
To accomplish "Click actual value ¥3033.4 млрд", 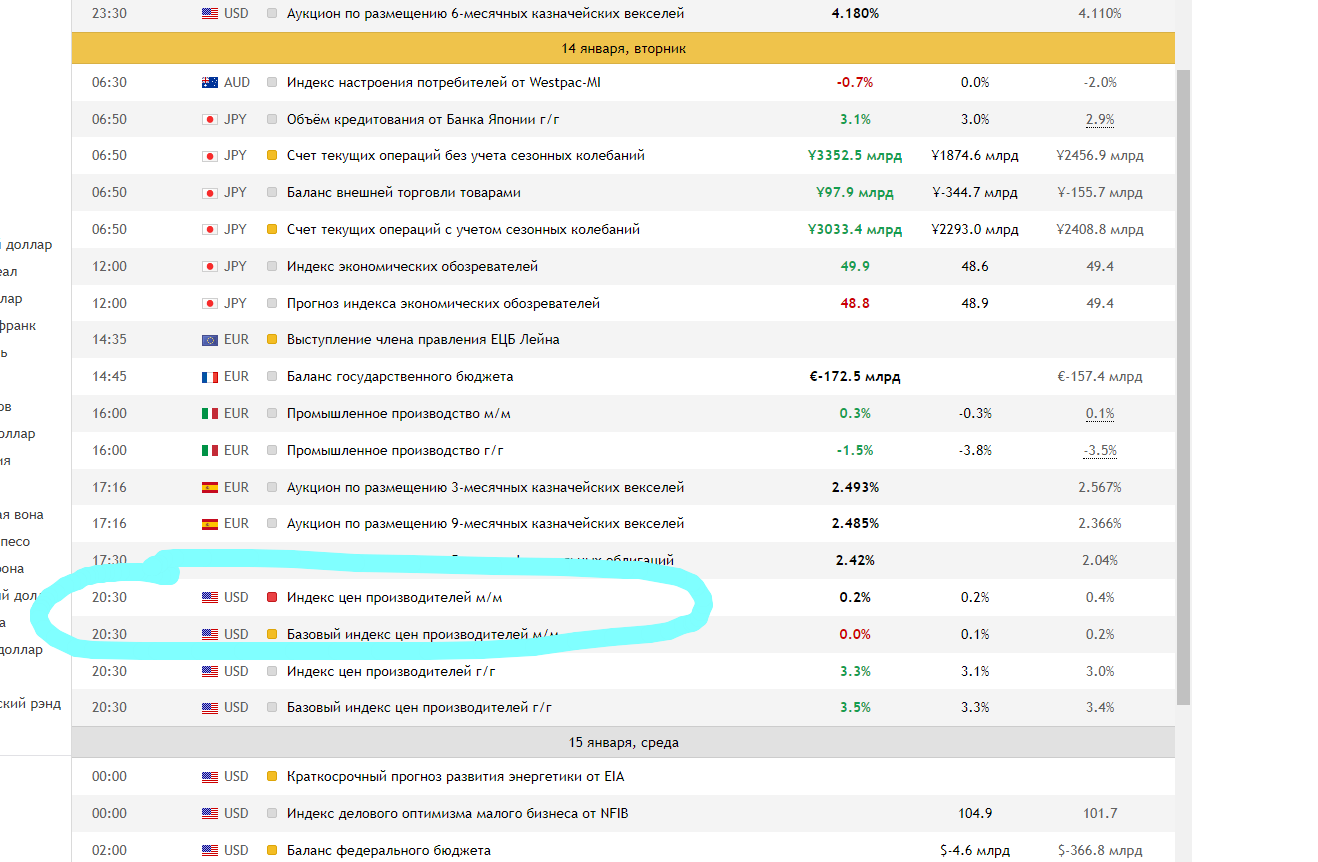I will 855,230.
